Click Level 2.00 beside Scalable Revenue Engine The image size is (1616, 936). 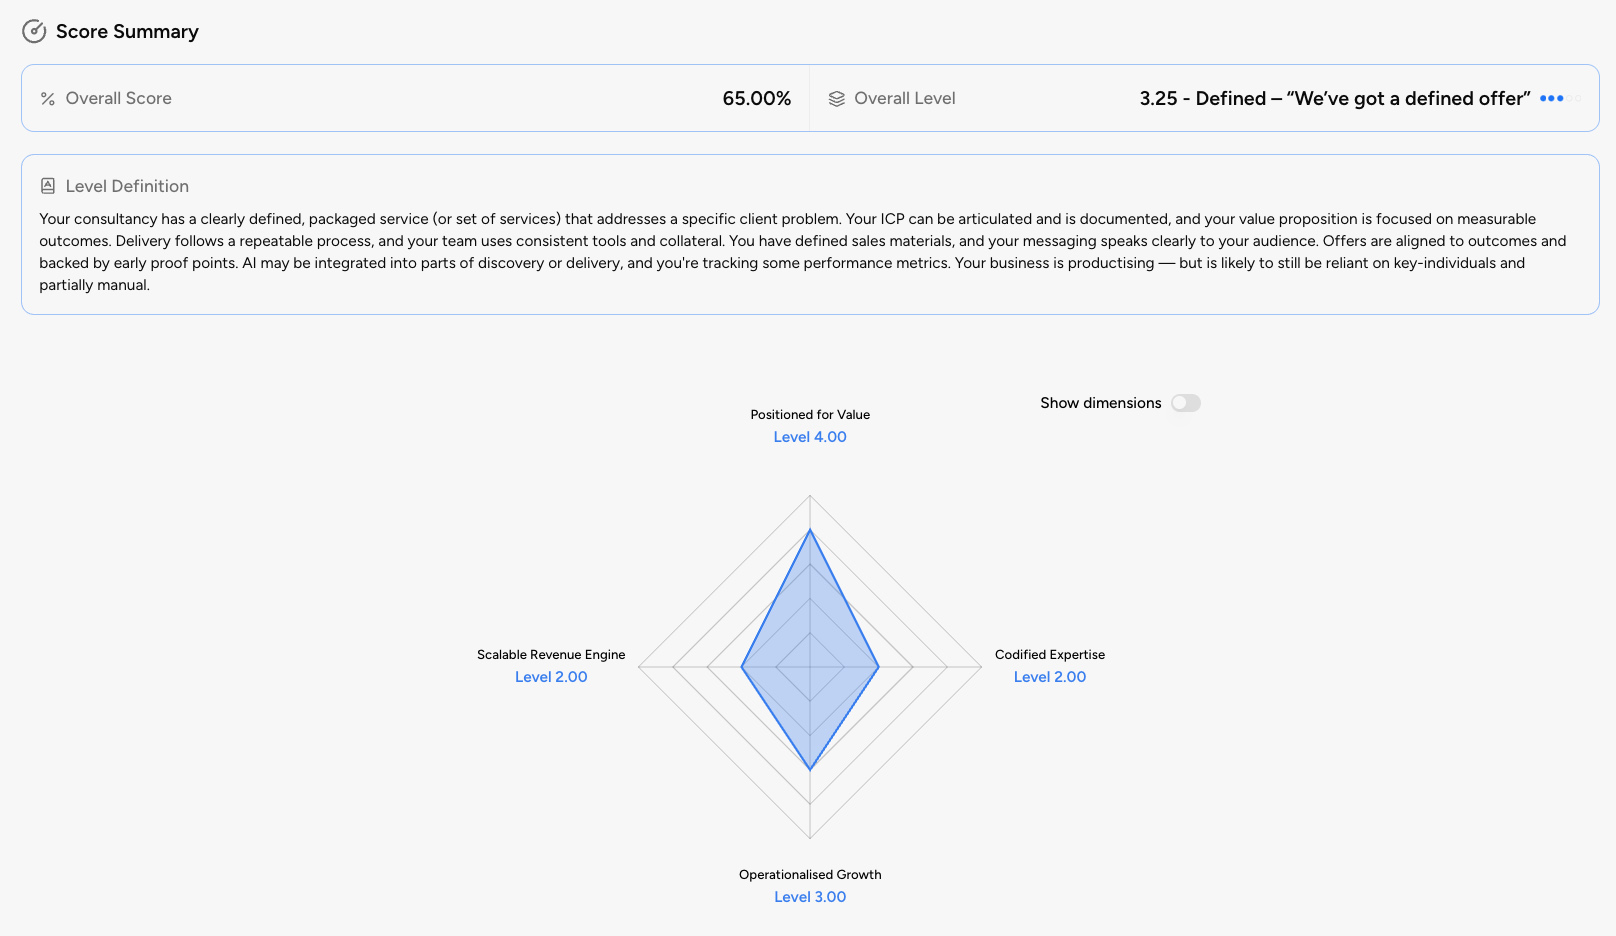click(x=551, y=676)
